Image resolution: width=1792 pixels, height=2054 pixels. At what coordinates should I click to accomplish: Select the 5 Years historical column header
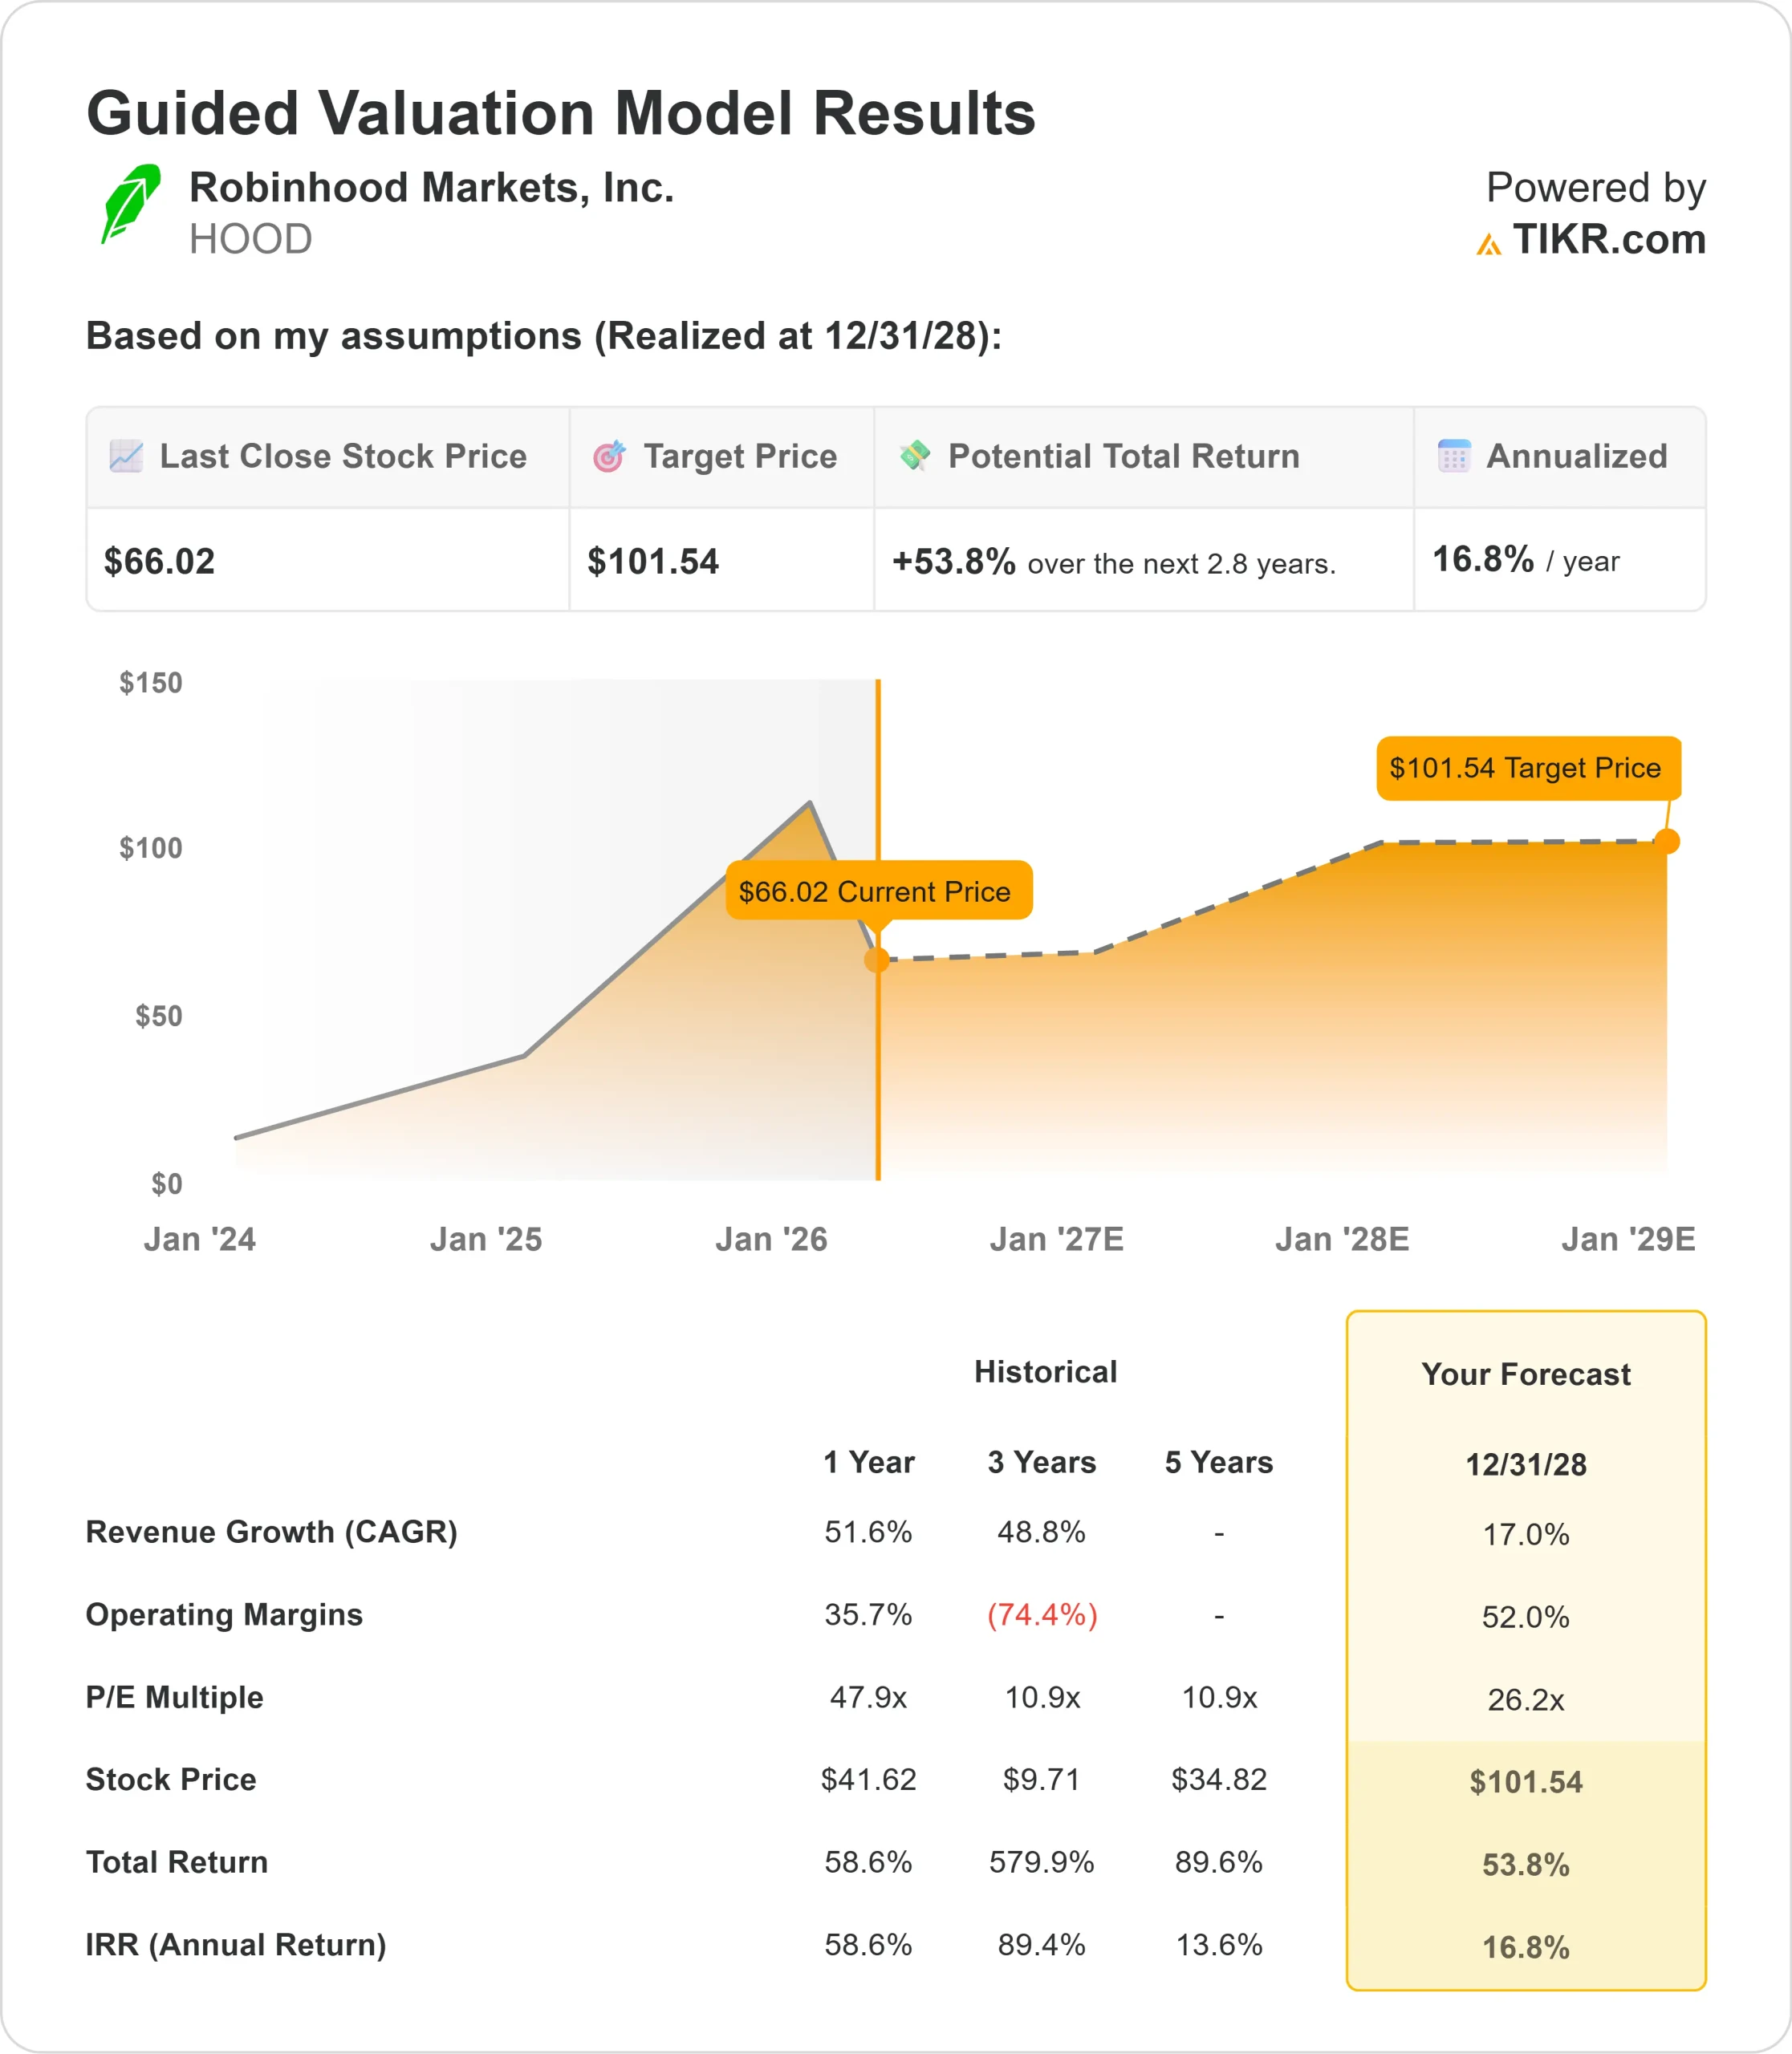(1218, 1462)
